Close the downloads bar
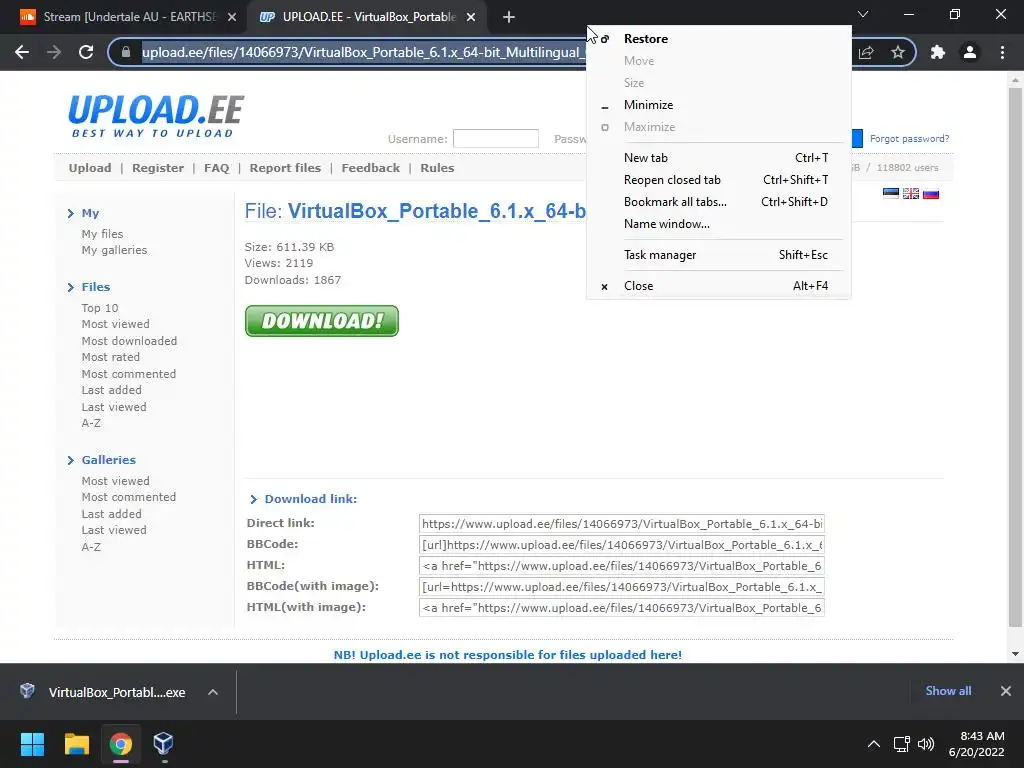1024x768 pixels. point(1006,691)
